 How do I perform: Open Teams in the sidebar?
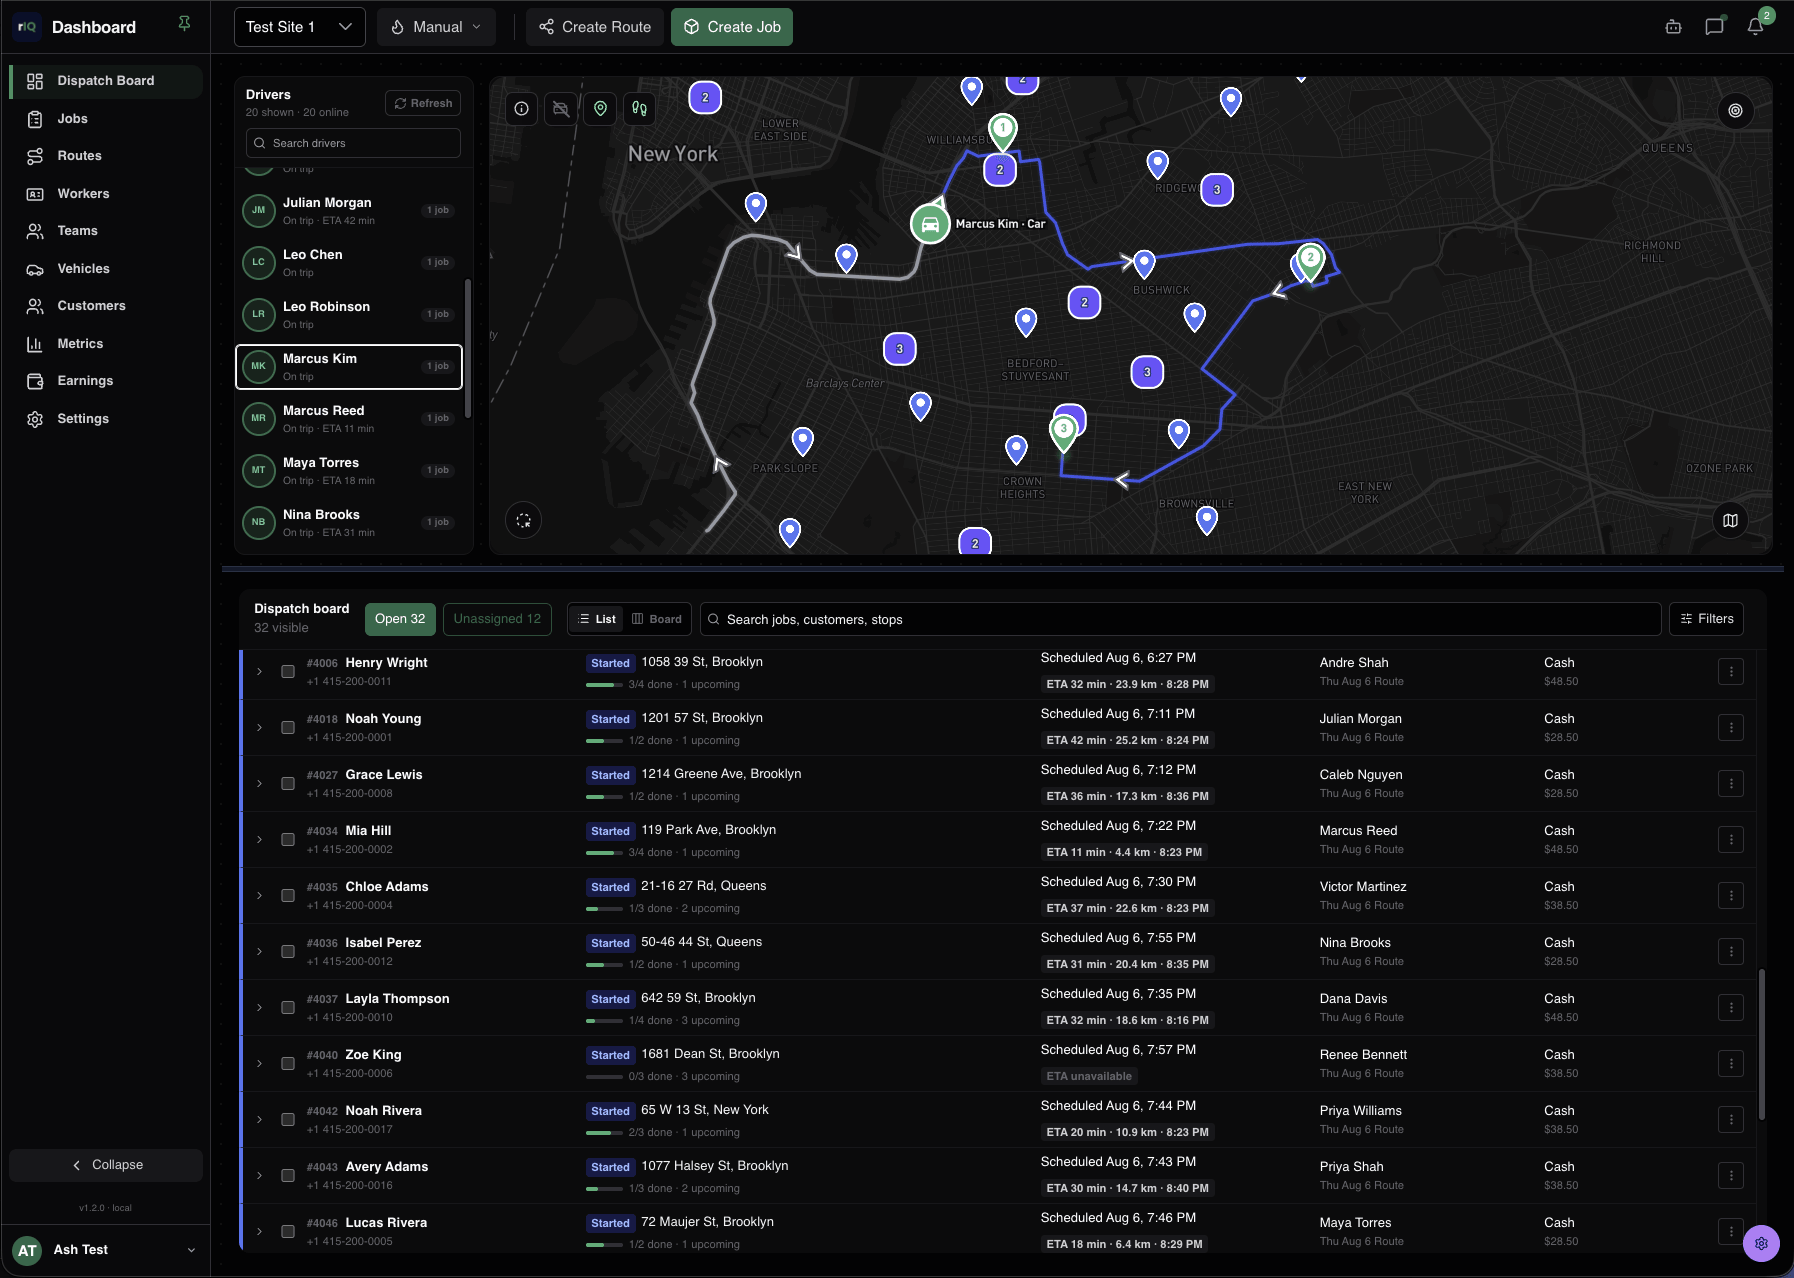point(106,231)
